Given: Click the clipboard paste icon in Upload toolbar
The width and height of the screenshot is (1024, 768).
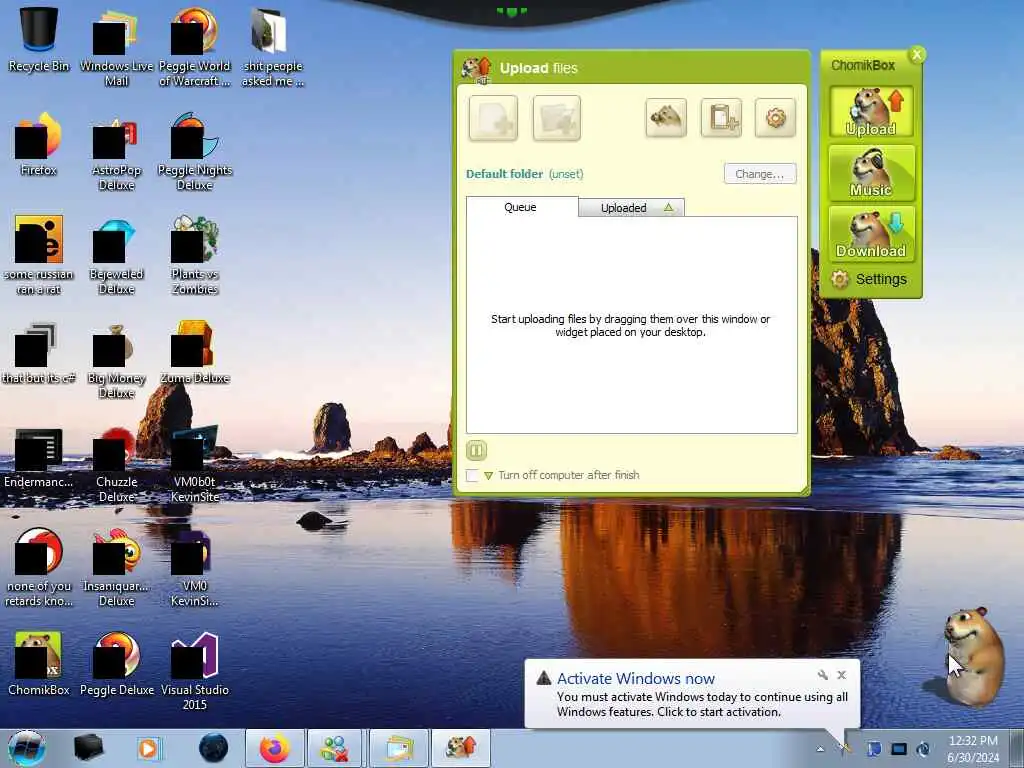Looking at the screenshot, I should [x=721, y=118].
